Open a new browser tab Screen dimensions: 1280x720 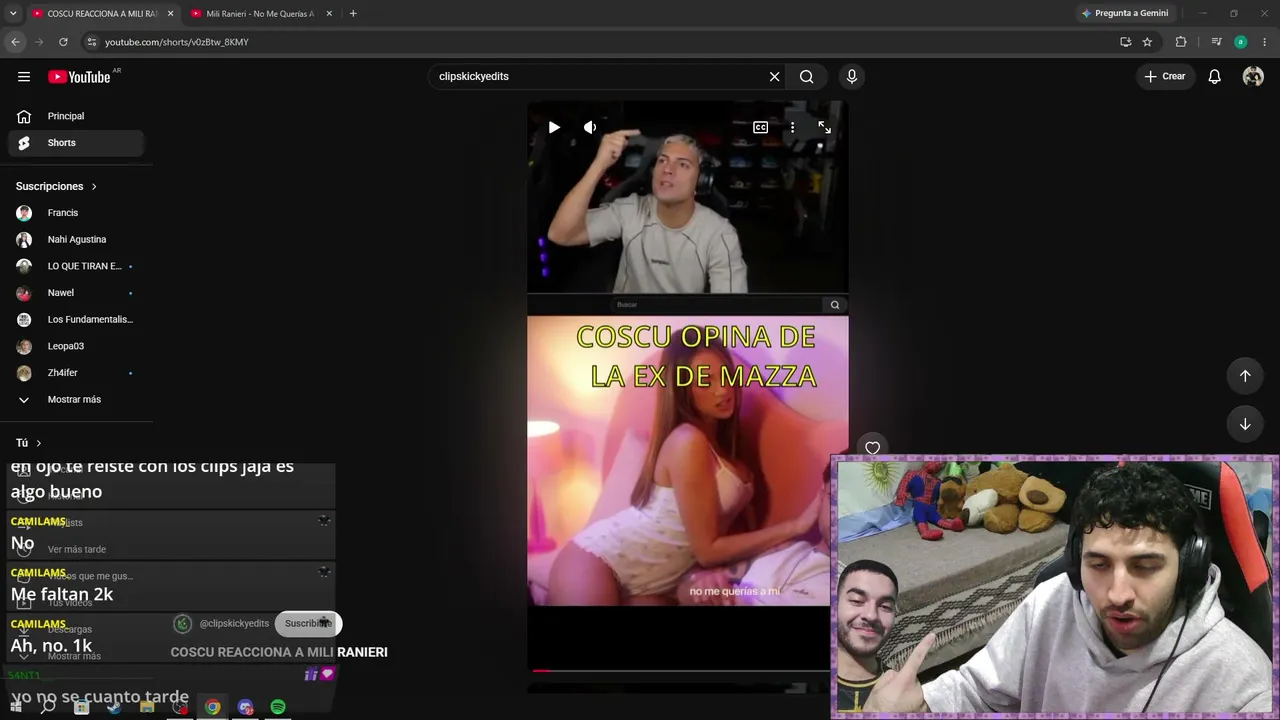pyautogui.click(x=353, y=14)
